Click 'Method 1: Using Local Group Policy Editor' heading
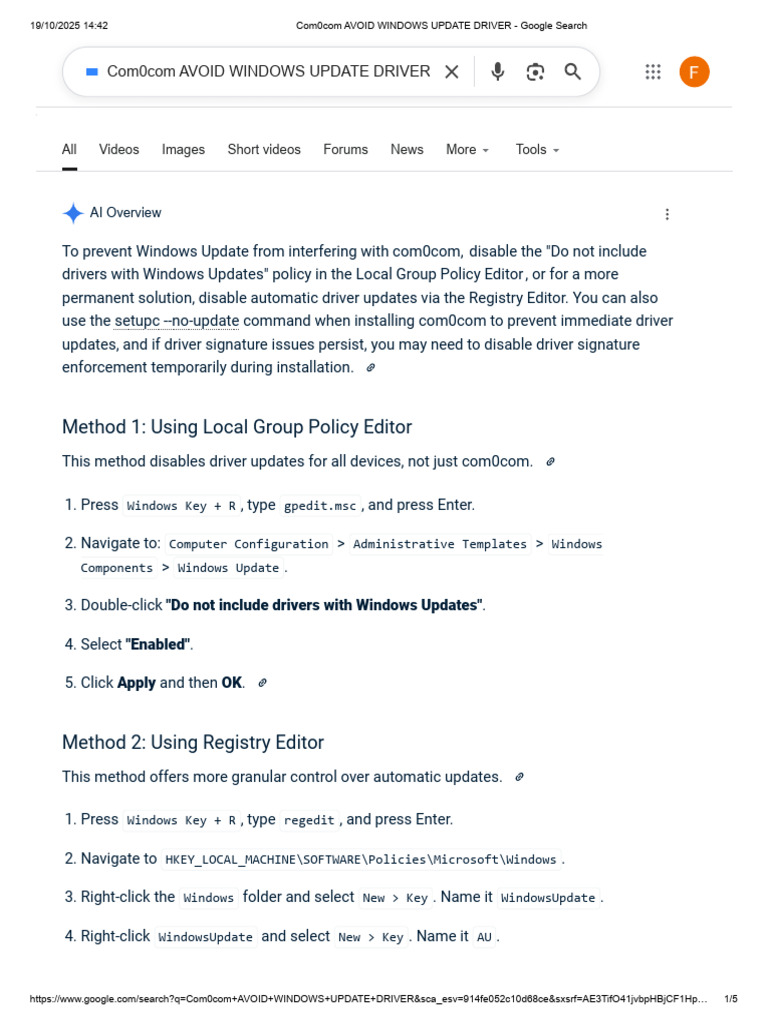This screenshot has height=1024, width=768. pos(237,427)
